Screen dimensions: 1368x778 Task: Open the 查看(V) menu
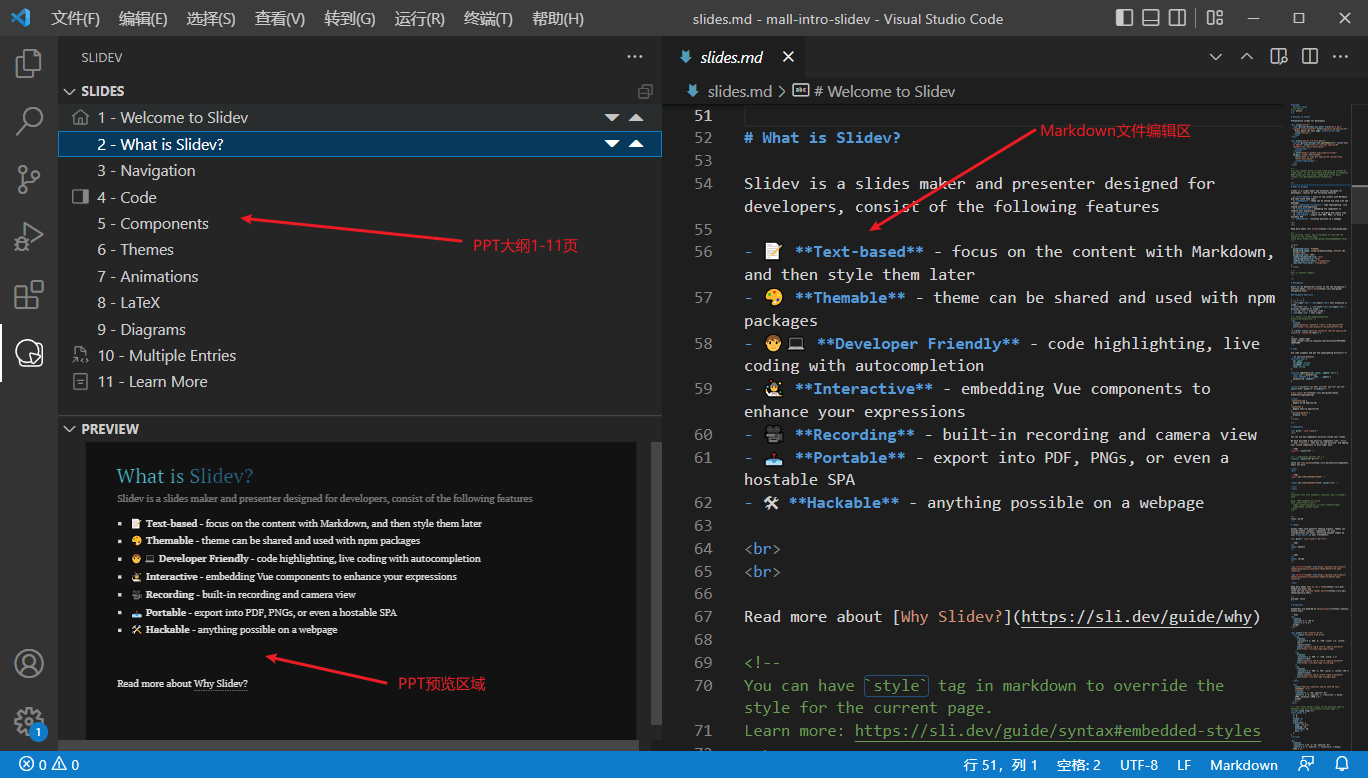point(280,18)
